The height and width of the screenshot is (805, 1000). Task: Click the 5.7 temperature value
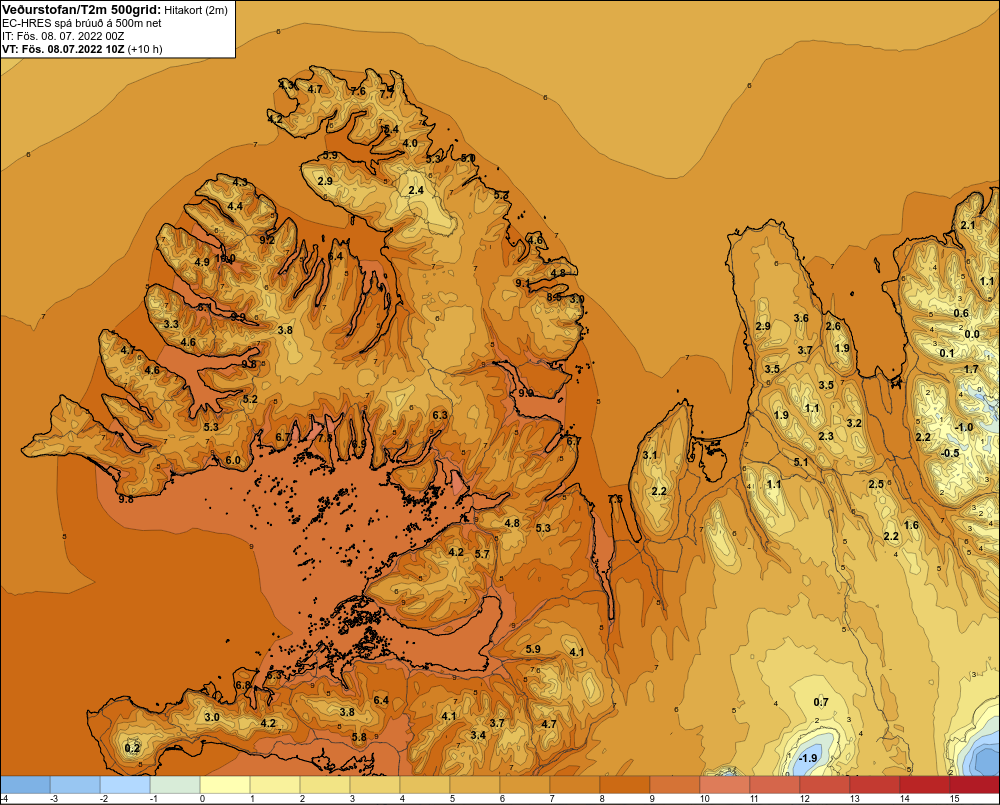click(x=482, y=554)
